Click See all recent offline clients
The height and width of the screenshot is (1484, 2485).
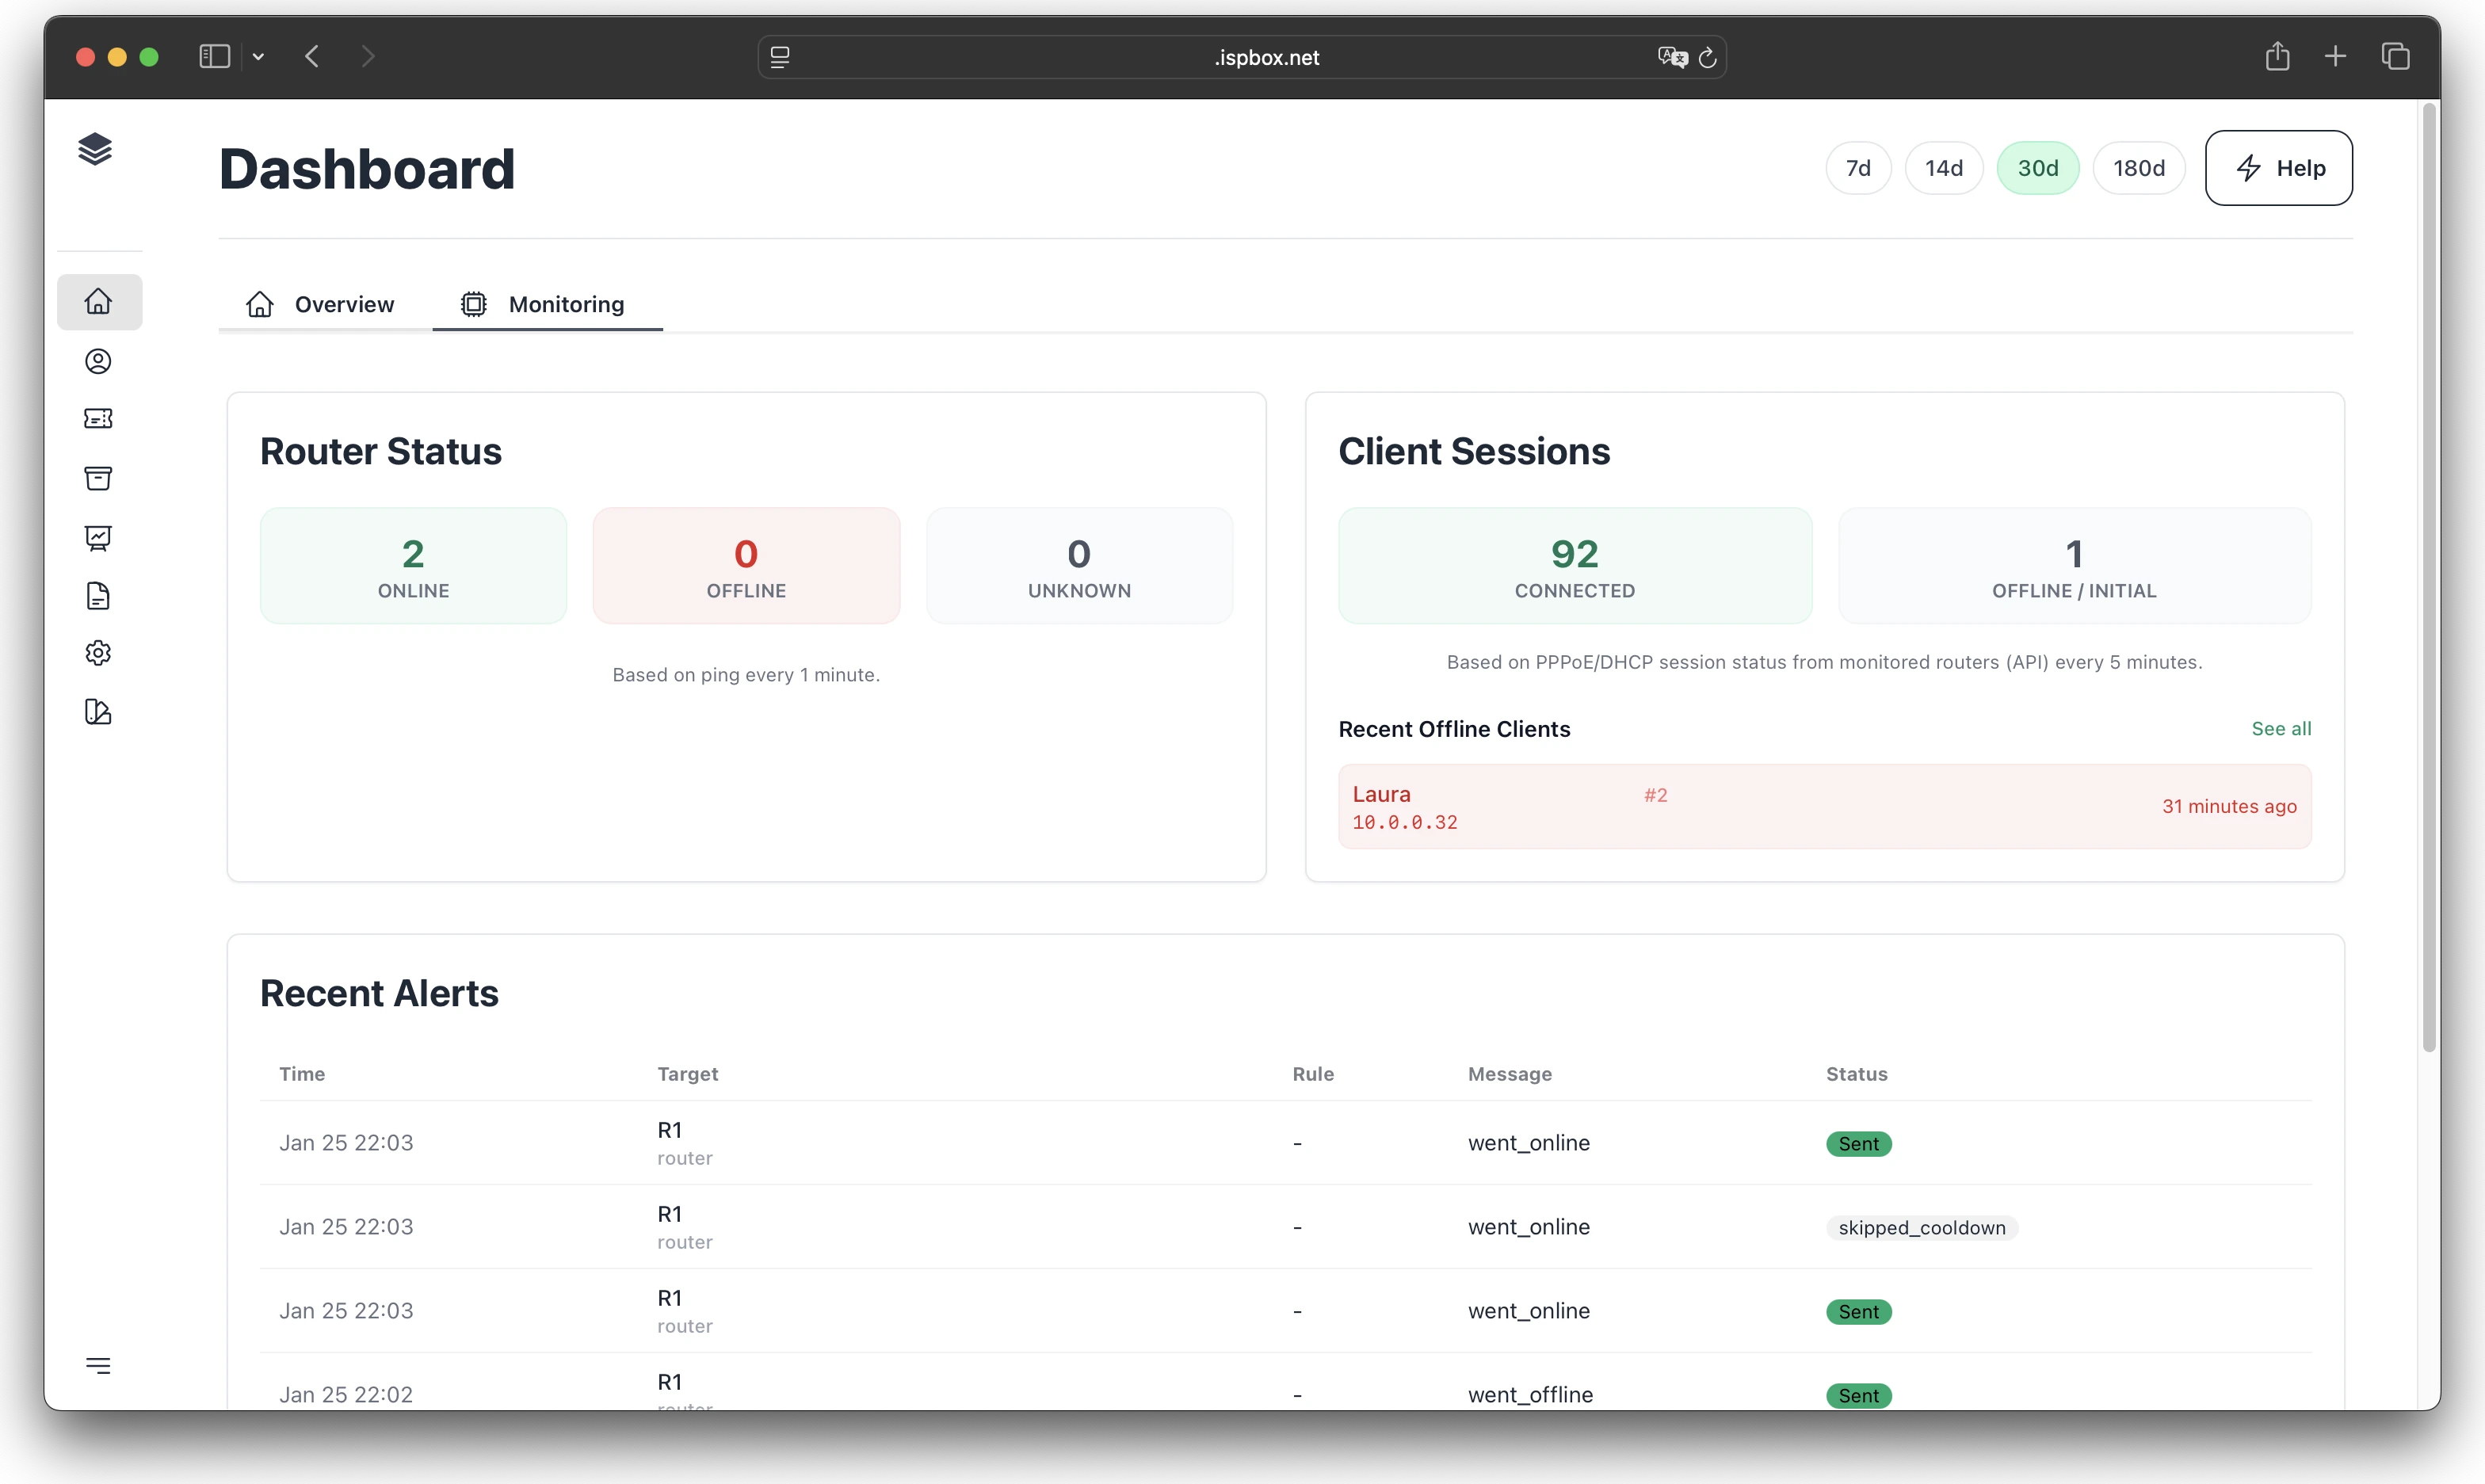click(x=2281, y=728)
